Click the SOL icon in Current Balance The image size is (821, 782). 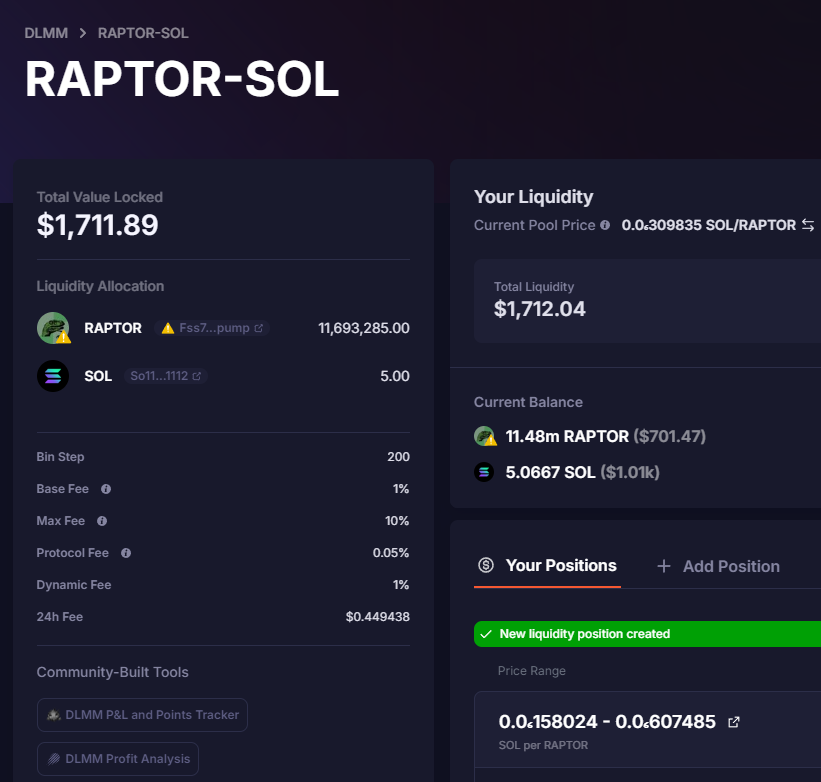484,472
